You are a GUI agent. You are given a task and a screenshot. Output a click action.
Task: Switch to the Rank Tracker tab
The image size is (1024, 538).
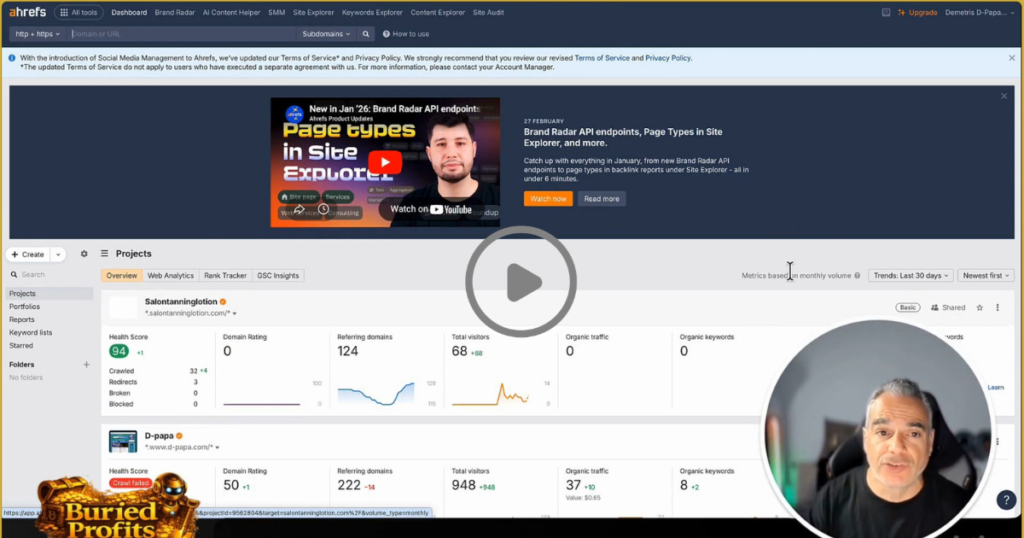(225, 276)
